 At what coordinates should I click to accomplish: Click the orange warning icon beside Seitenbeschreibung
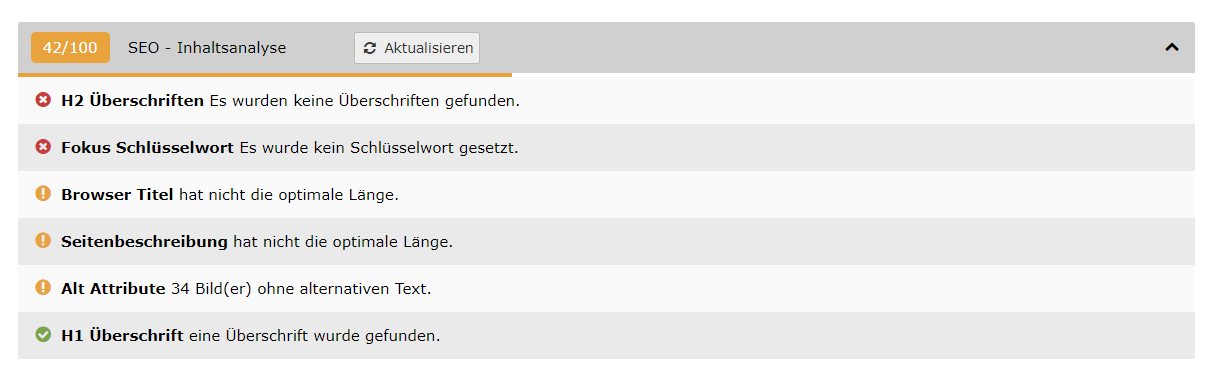[x=43, y=241]
